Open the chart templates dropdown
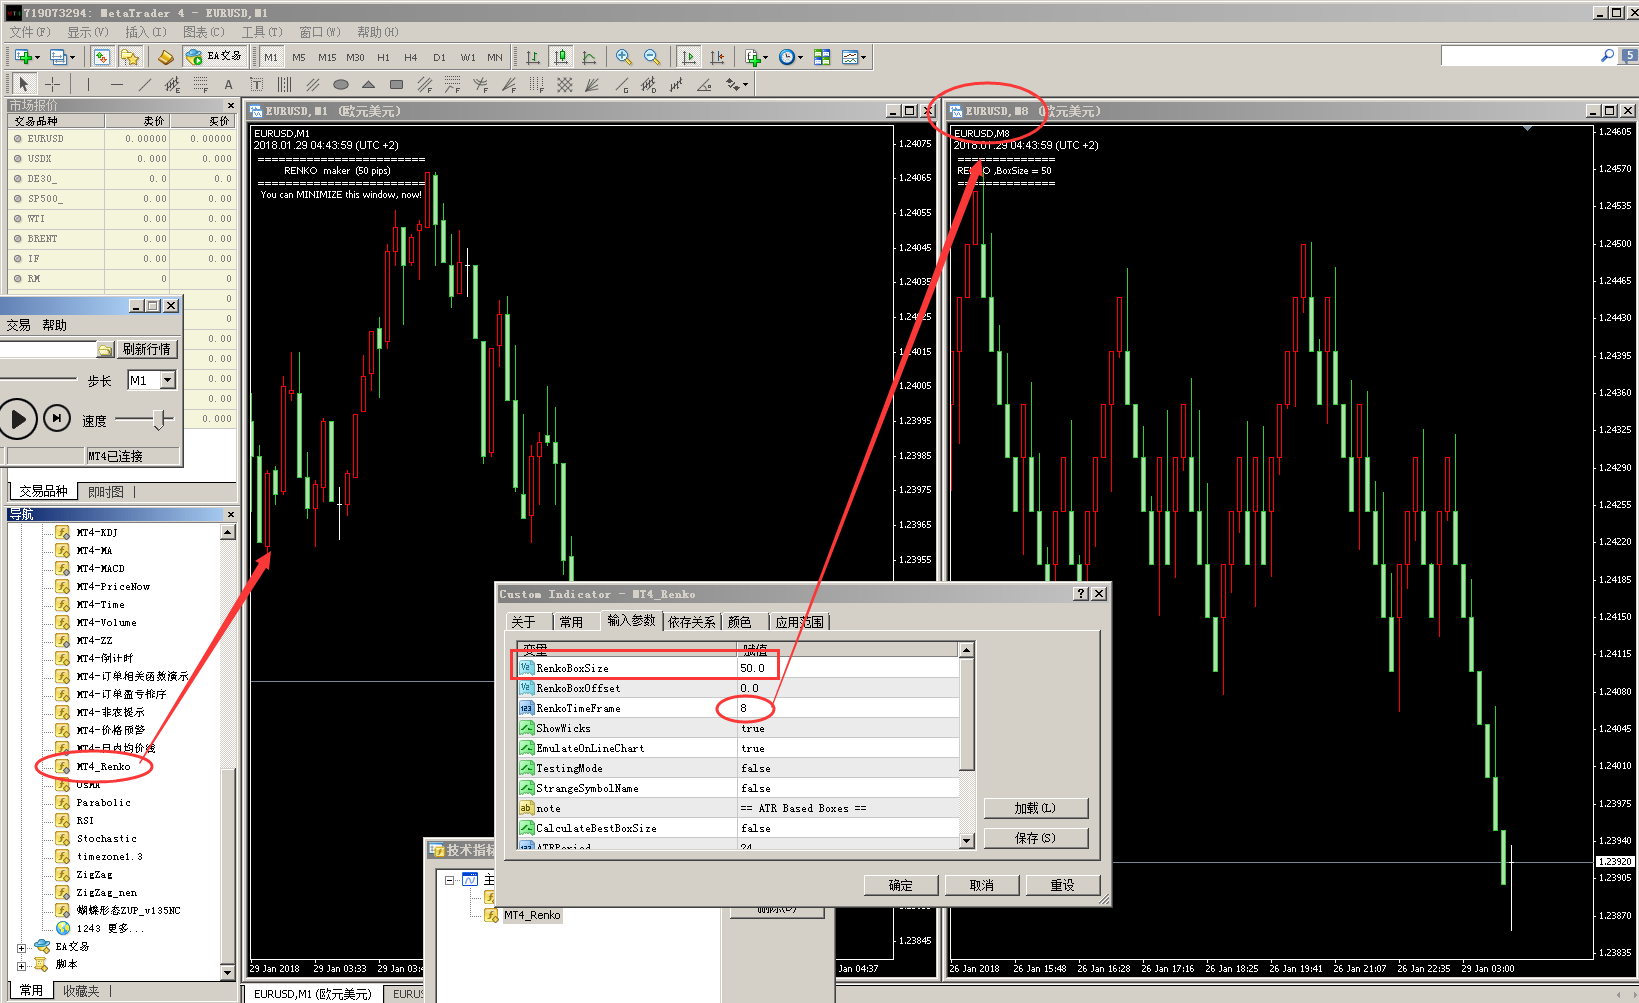This screenshot has height=1003, width=1639. [853, 57]
